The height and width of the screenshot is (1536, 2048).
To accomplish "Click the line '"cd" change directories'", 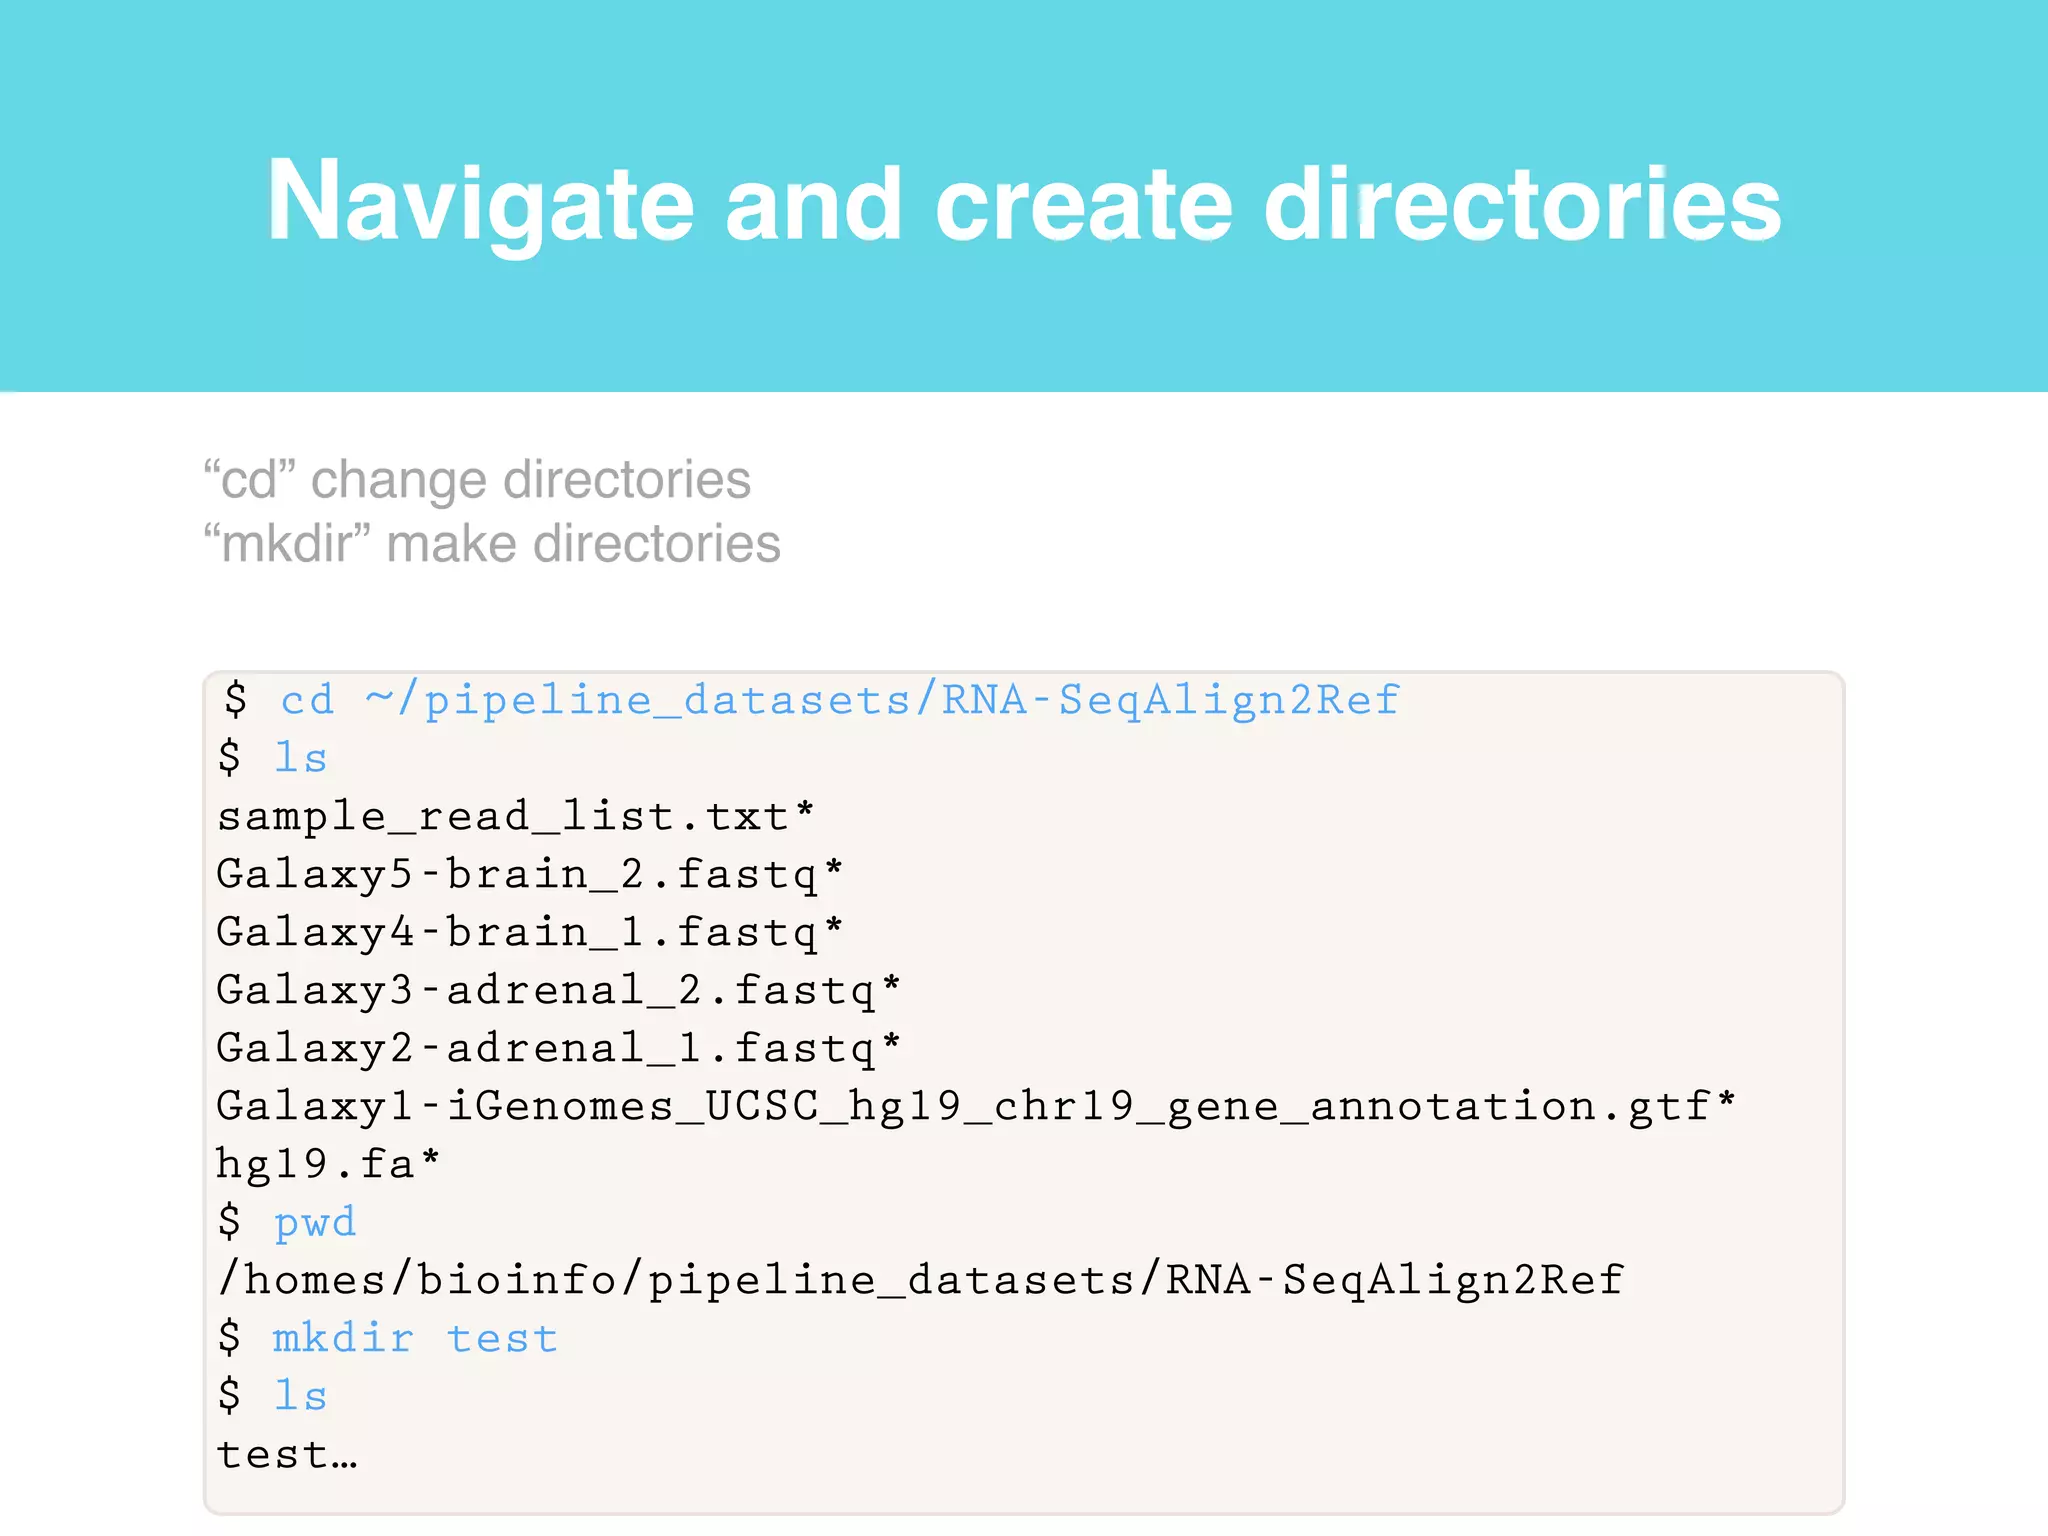I will point(477,480).
